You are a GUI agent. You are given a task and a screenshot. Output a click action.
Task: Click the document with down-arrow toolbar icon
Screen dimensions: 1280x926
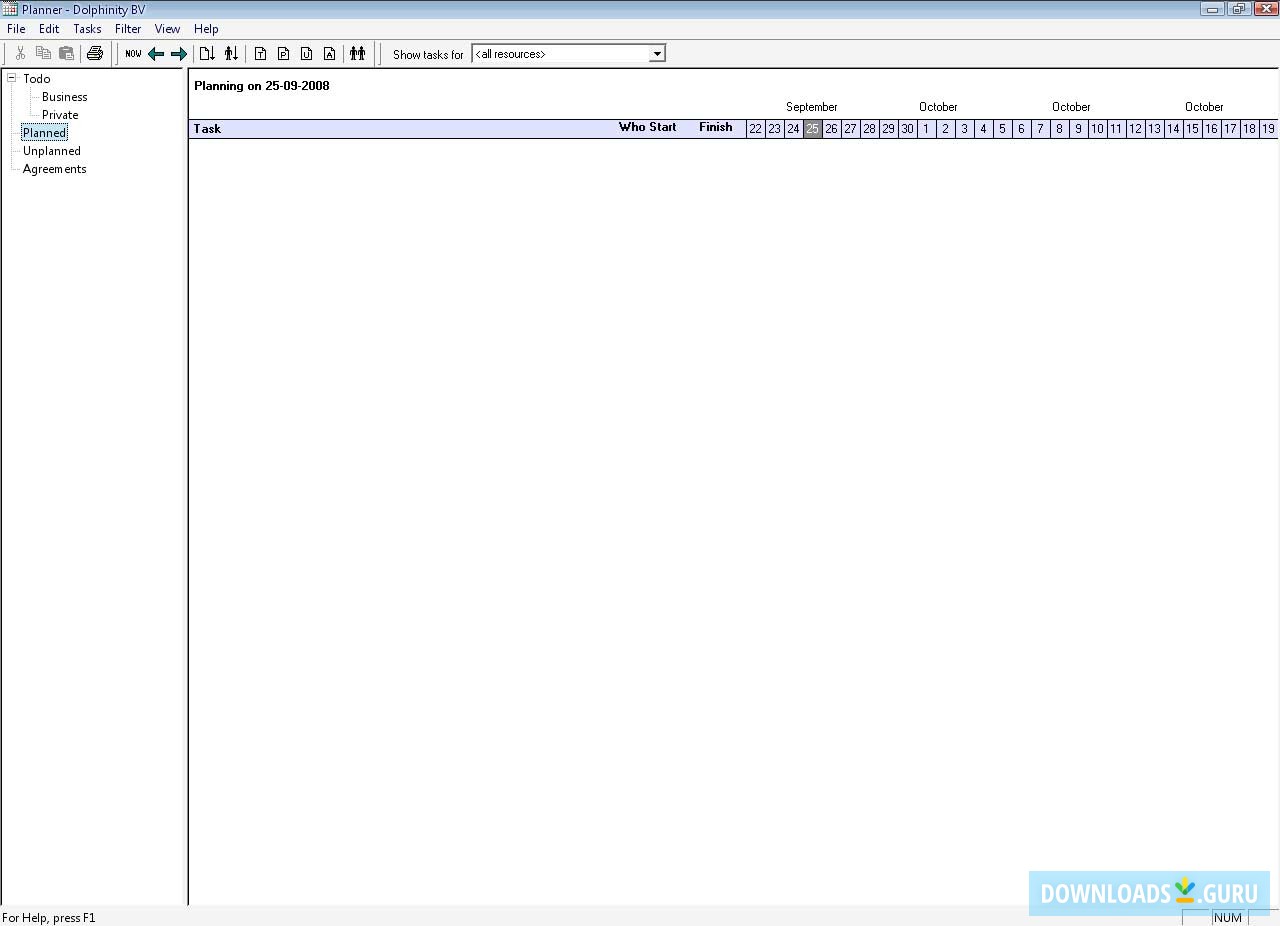pos(207,54)
